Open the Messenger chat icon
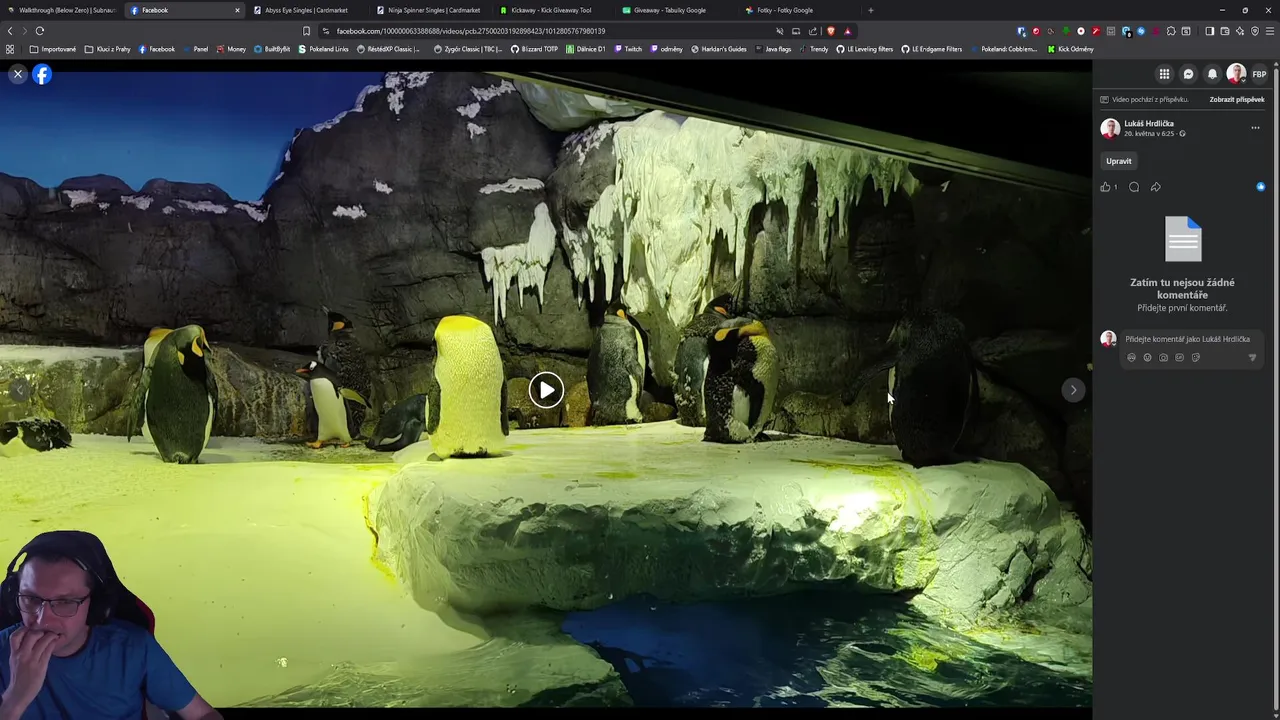Screen dimensions: 1280x720 tap(1188, 74)
